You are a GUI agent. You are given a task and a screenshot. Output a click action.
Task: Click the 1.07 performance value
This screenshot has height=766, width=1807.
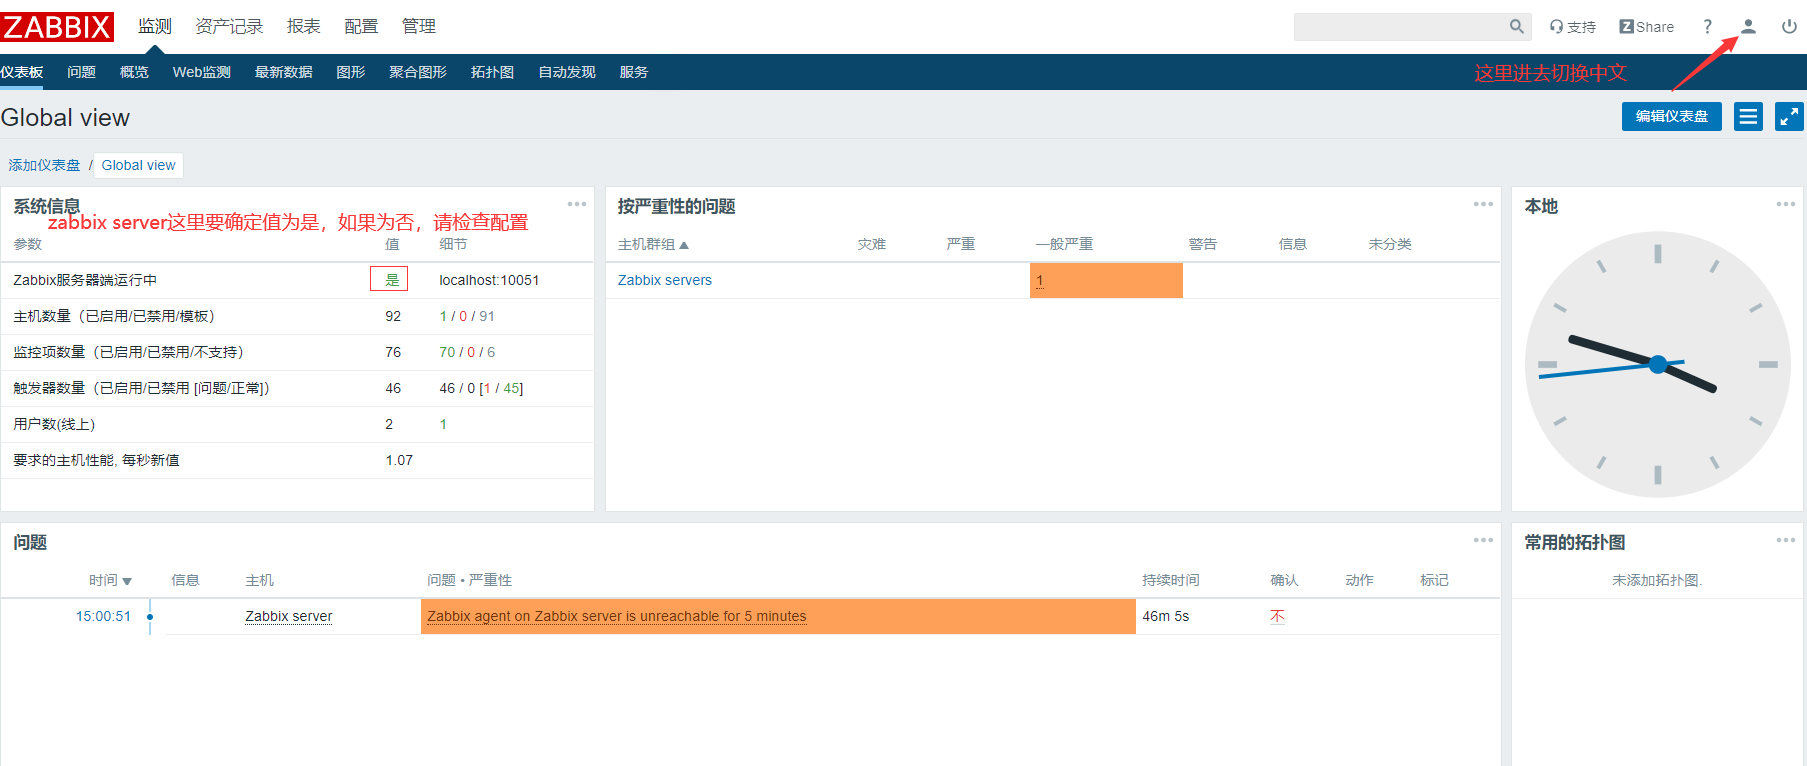399,460
